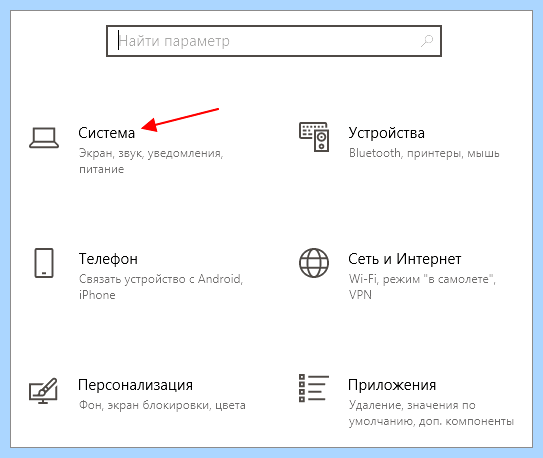Open the Устройства keyboard and speaker icon
Viewport: 543px width, 458px height.
tap(314, 136)
